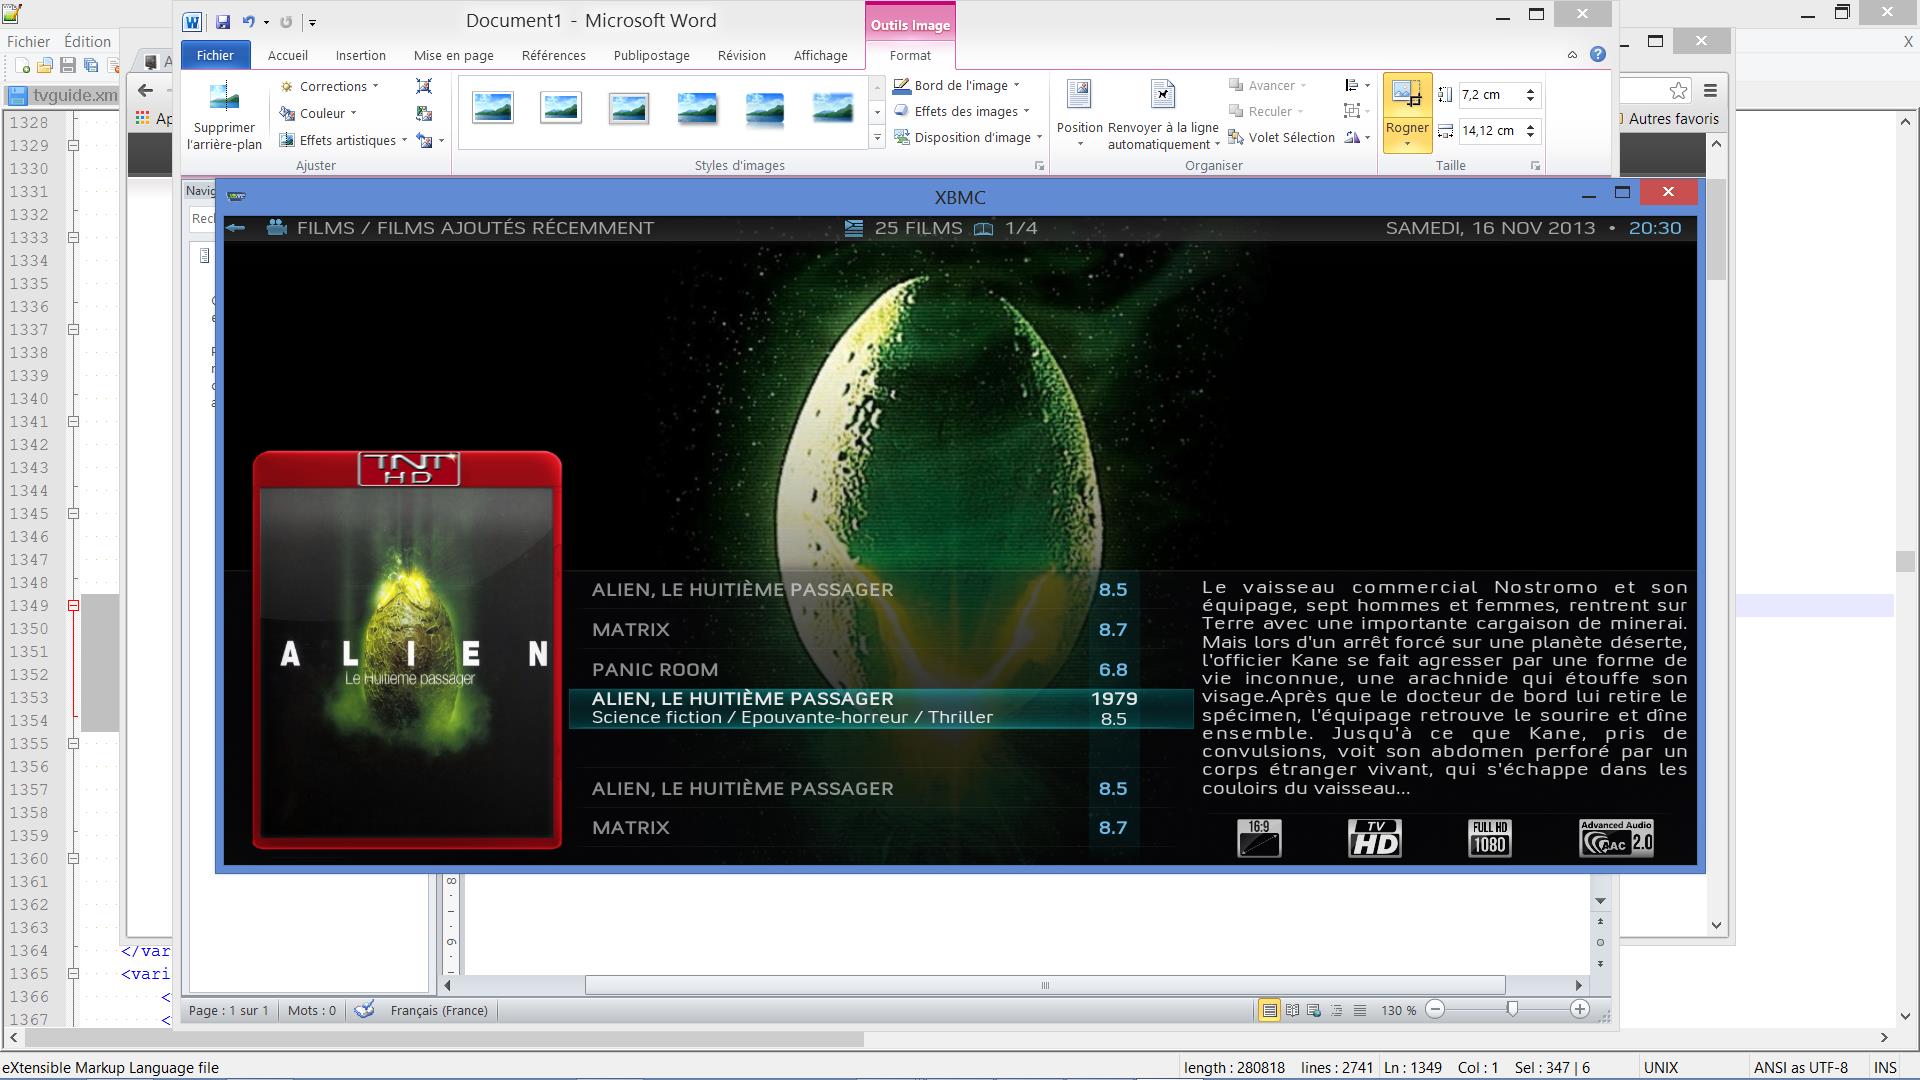Viewport: 1920px width, 1080px height.
Task: Expand the picture styles gallery More arrow
Action: tap(877, 138)
